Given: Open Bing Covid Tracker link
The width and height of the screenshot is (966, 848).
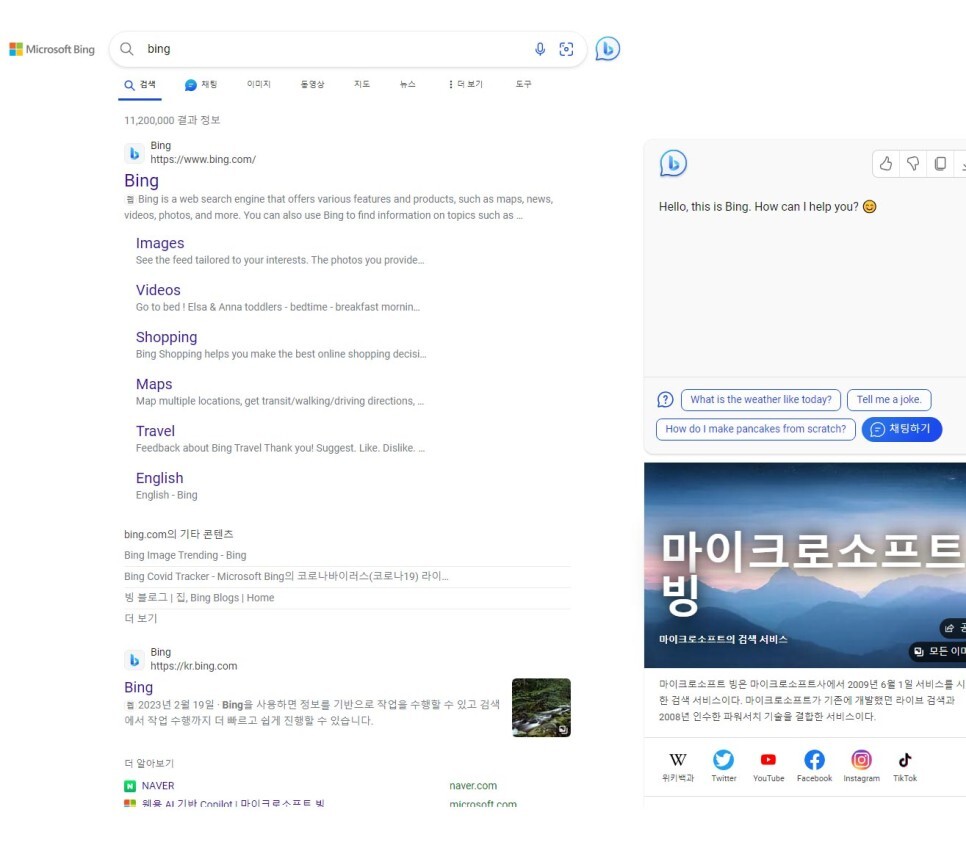Looking at the screenshot, I should [x=286, y=576].
